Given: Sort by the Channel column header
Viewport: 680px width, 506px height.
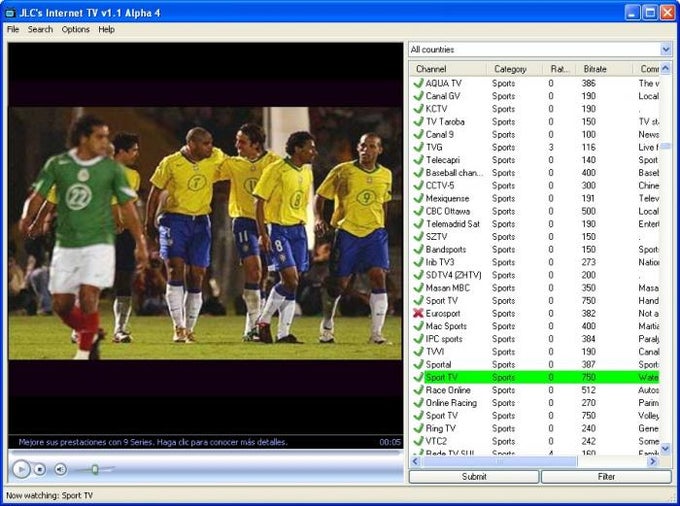Looking at the screenshot, I should pyautogui.click(x=448, y=69).
